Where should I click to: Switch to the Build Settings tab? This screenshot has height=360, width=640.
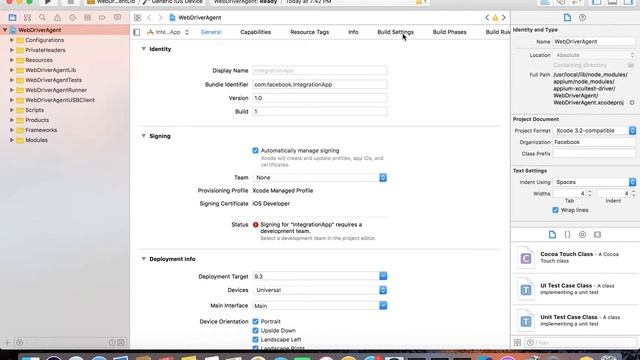coord(396,32)
